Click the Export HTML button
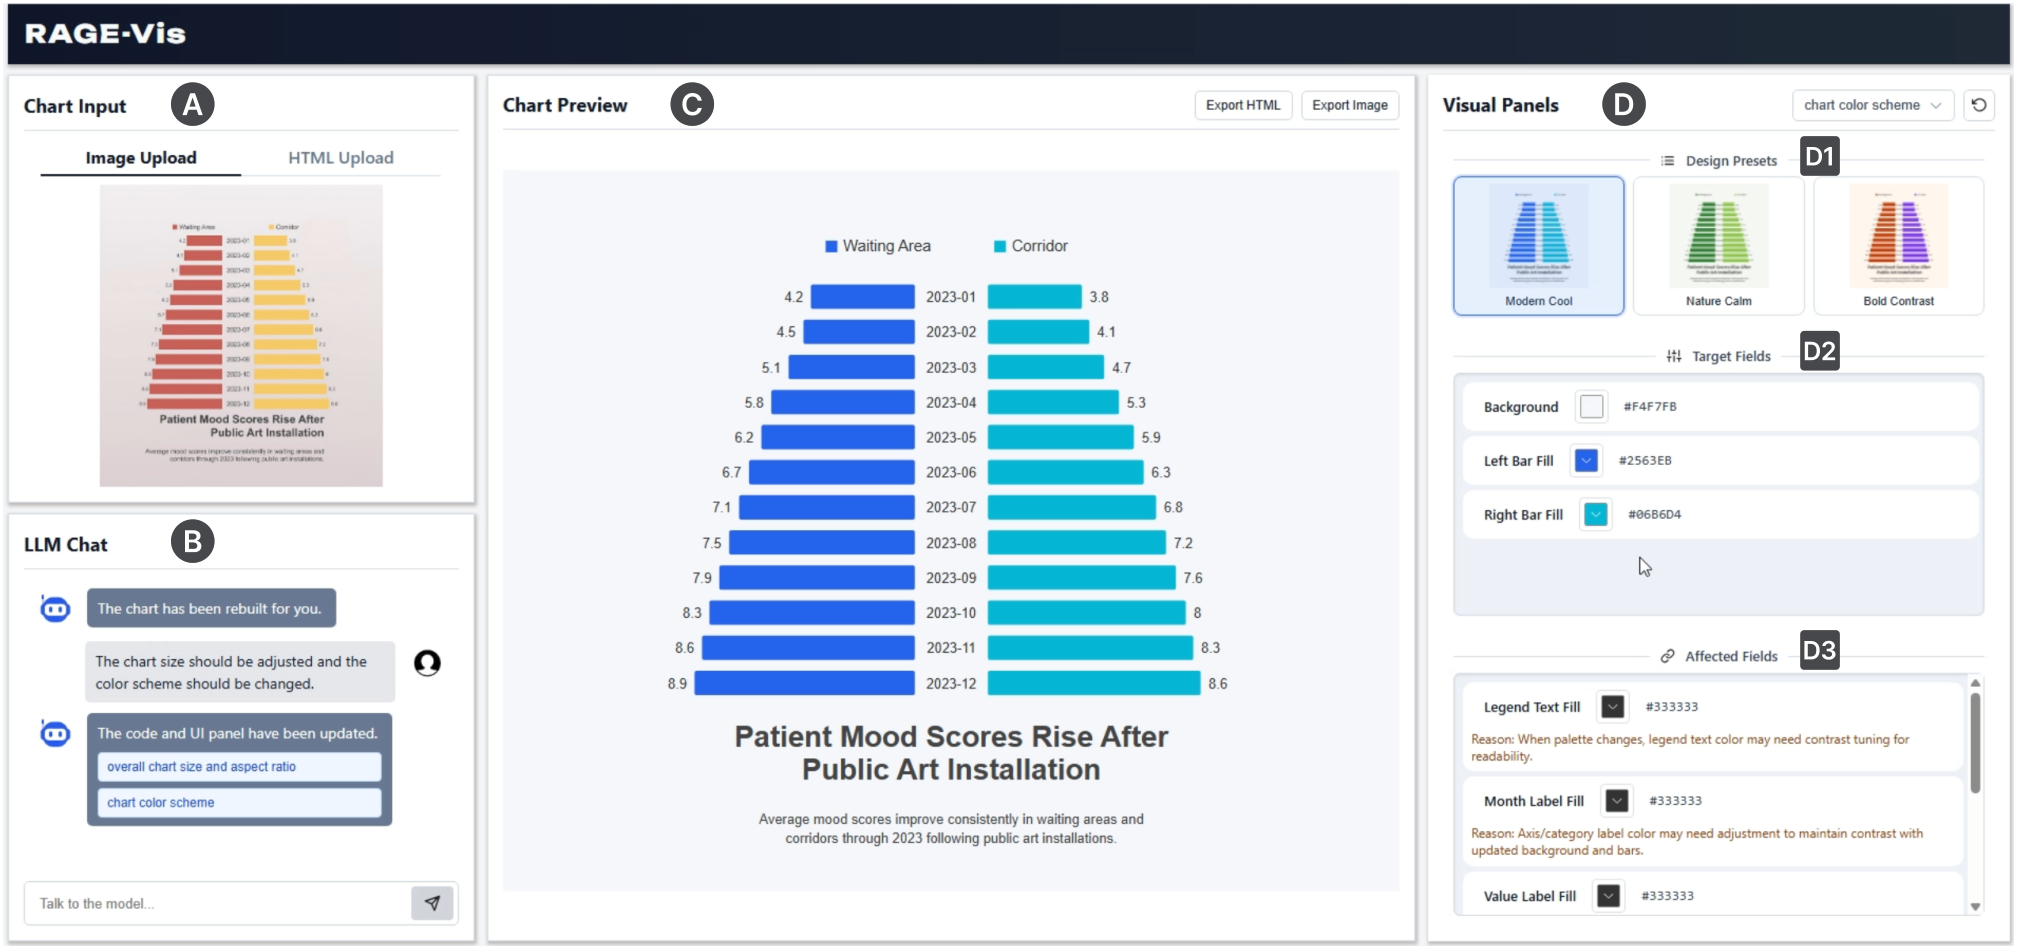Screen dimensions: 2018x951 1243,105
